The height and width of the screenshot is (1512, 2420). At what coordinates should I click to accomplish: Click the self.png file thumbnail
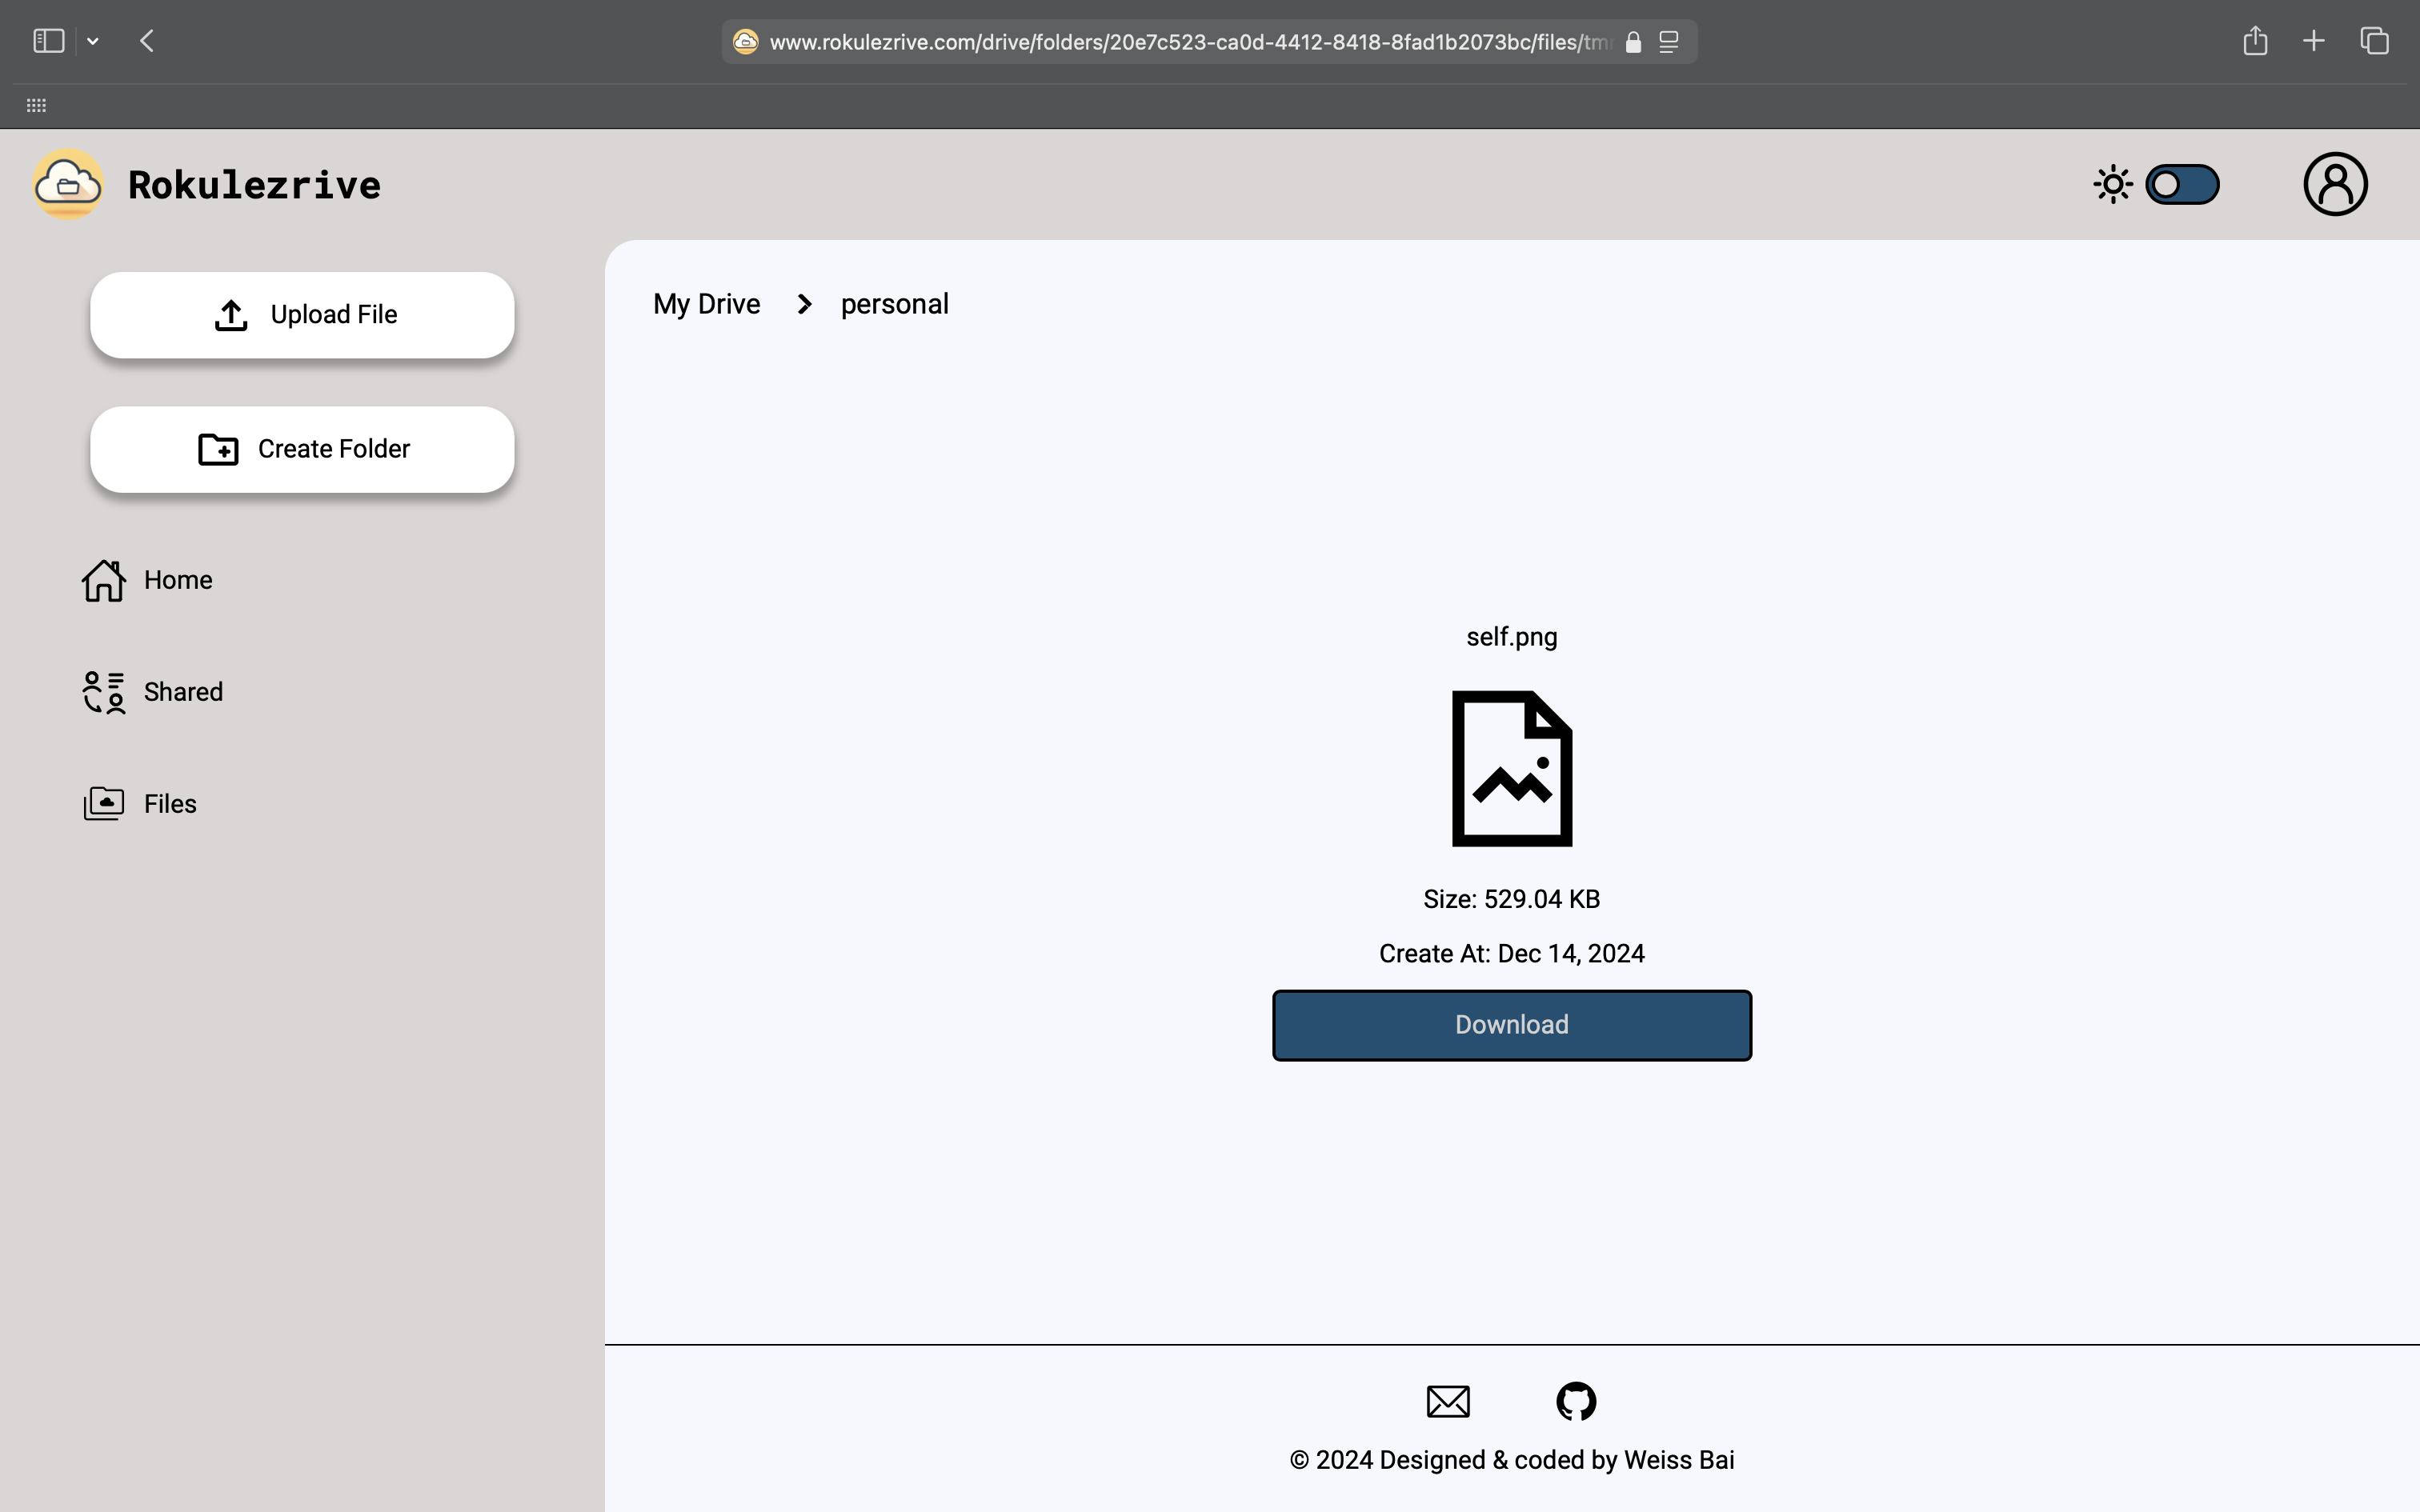[x=1511, y=768]
